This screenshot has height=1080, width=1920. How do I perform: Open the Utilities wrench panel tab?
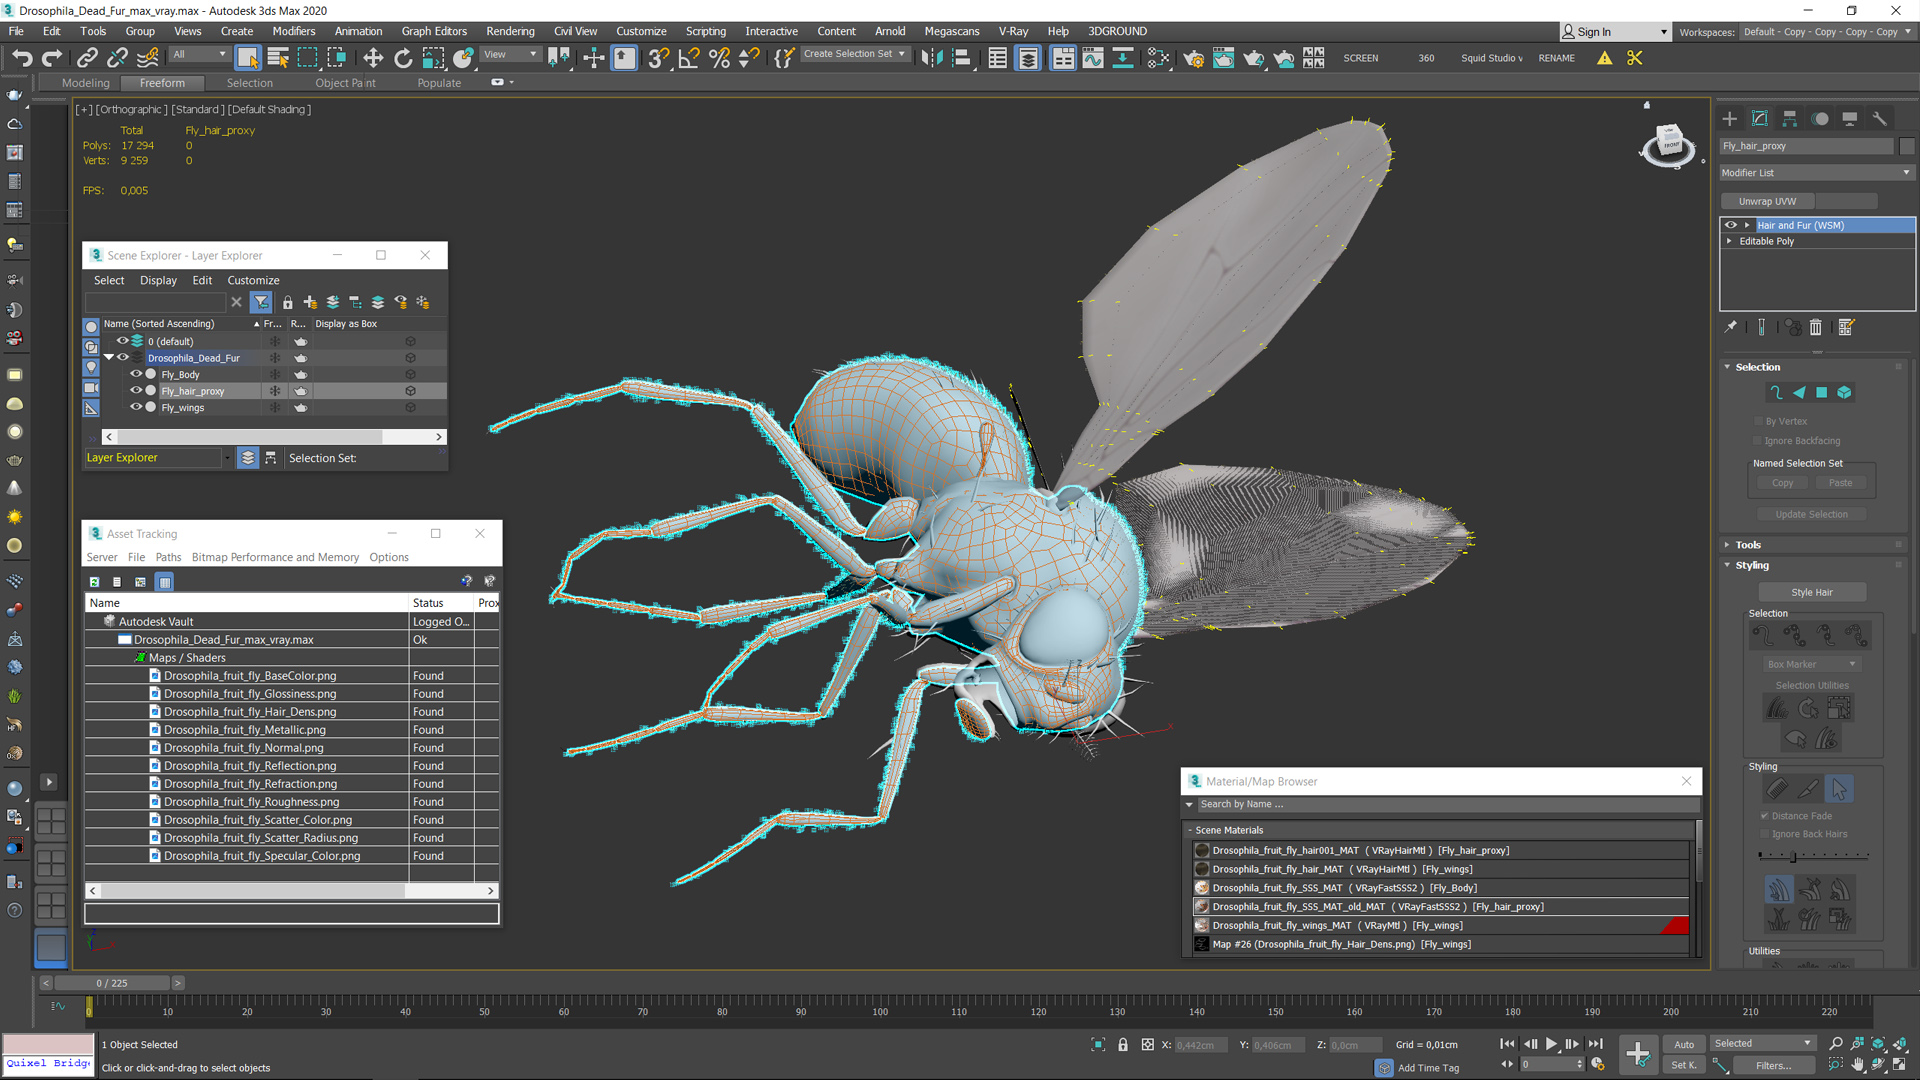tap(1880, 118)
